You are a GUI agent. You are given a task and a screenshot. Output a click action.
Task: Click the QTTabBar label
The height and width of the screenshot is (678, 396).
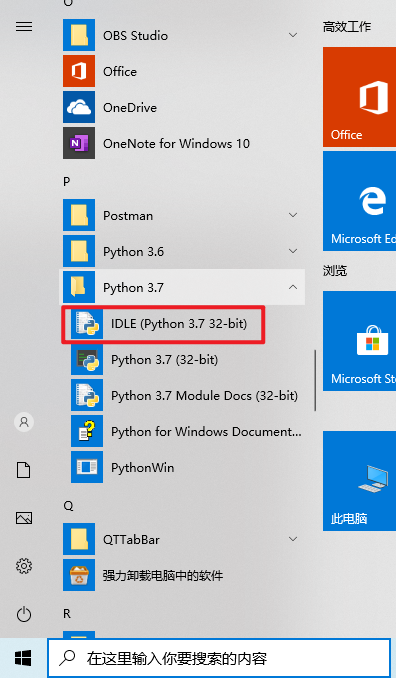point(131,540)
